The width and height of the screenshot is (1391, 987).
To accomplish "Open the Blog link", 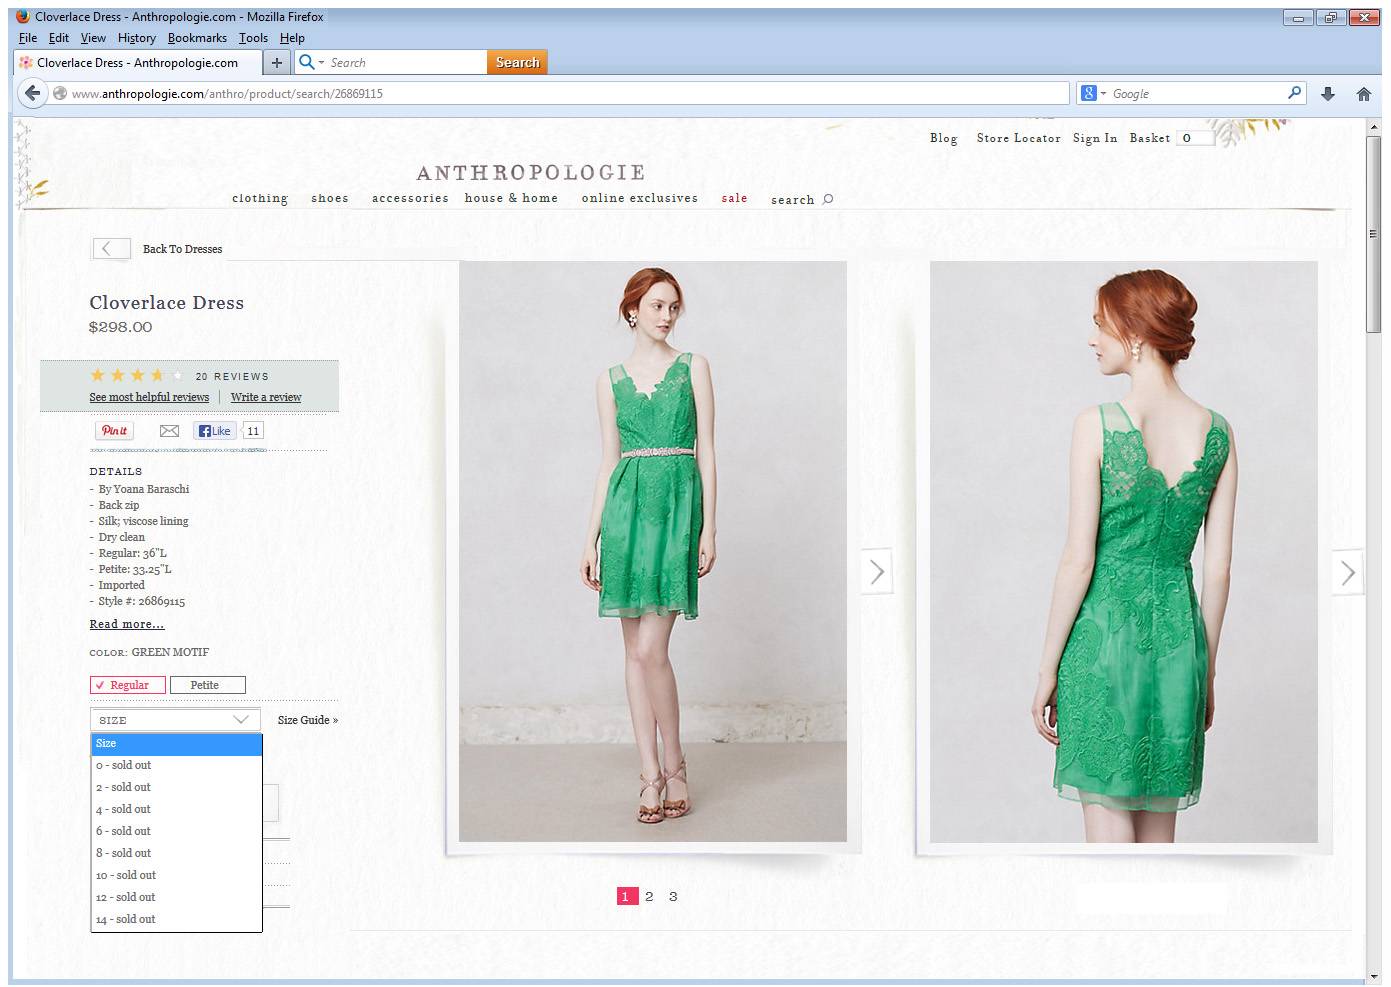I will tap(943, 138).
